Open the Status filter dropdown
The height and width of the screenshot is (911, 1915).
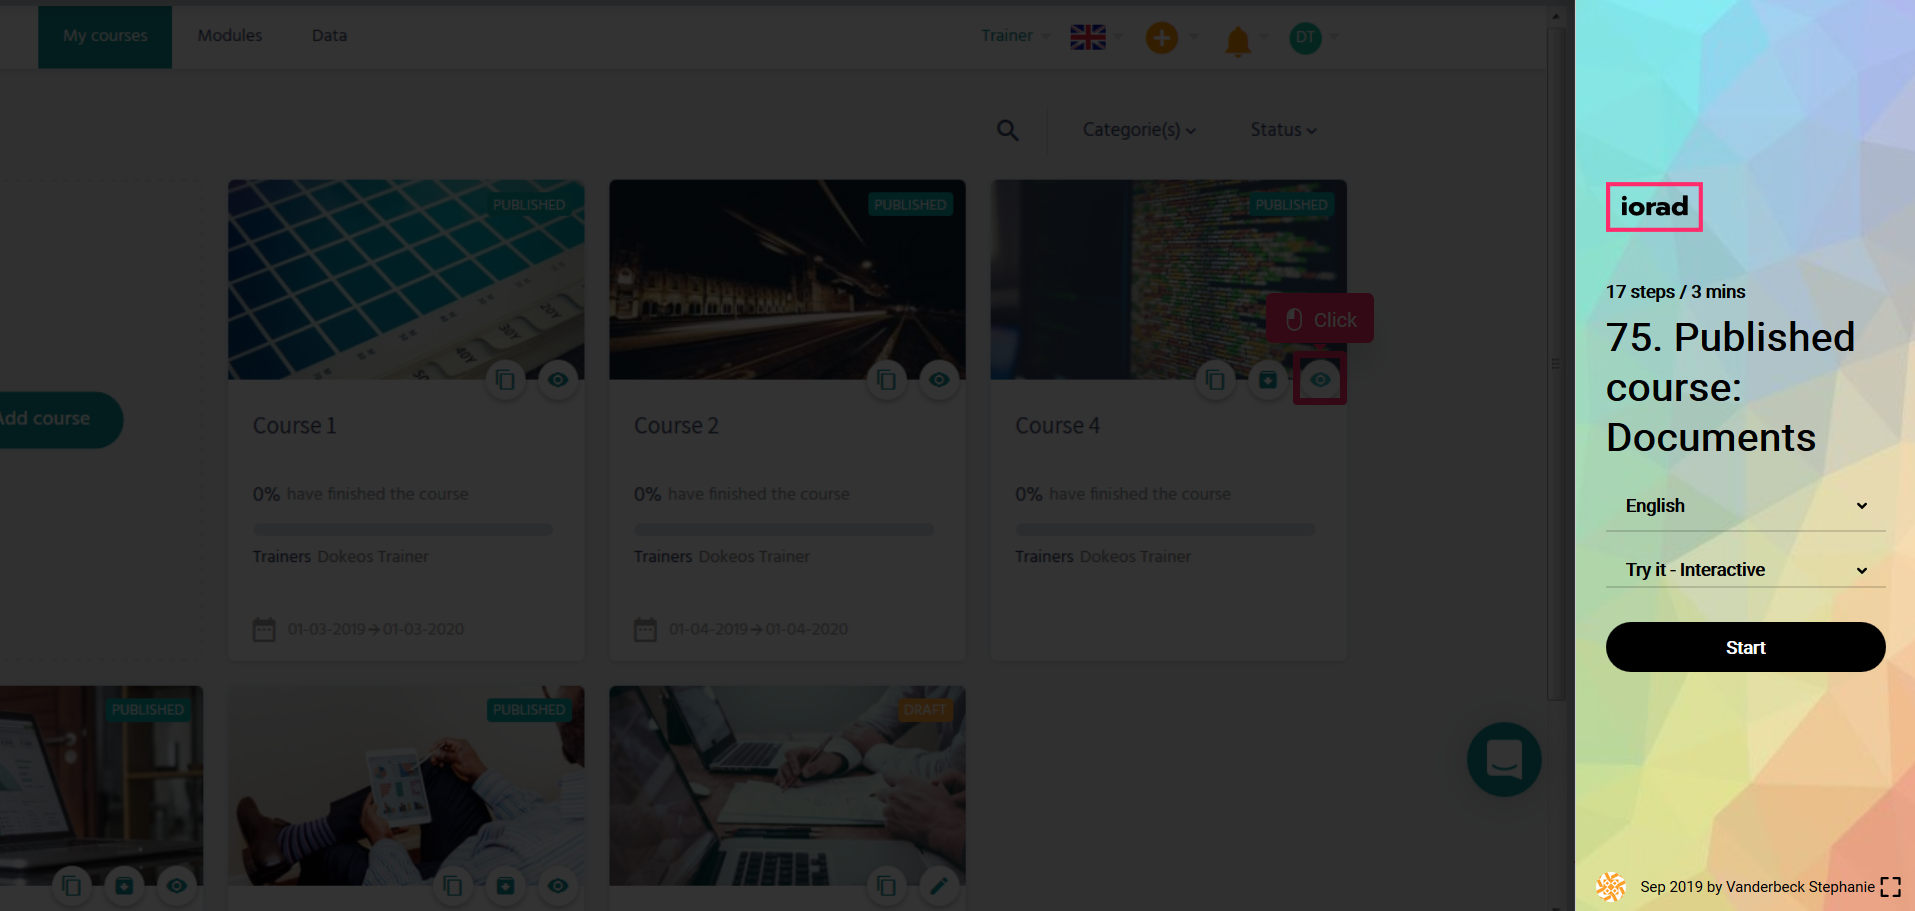pyautogui.click(x=1283, y=130)
